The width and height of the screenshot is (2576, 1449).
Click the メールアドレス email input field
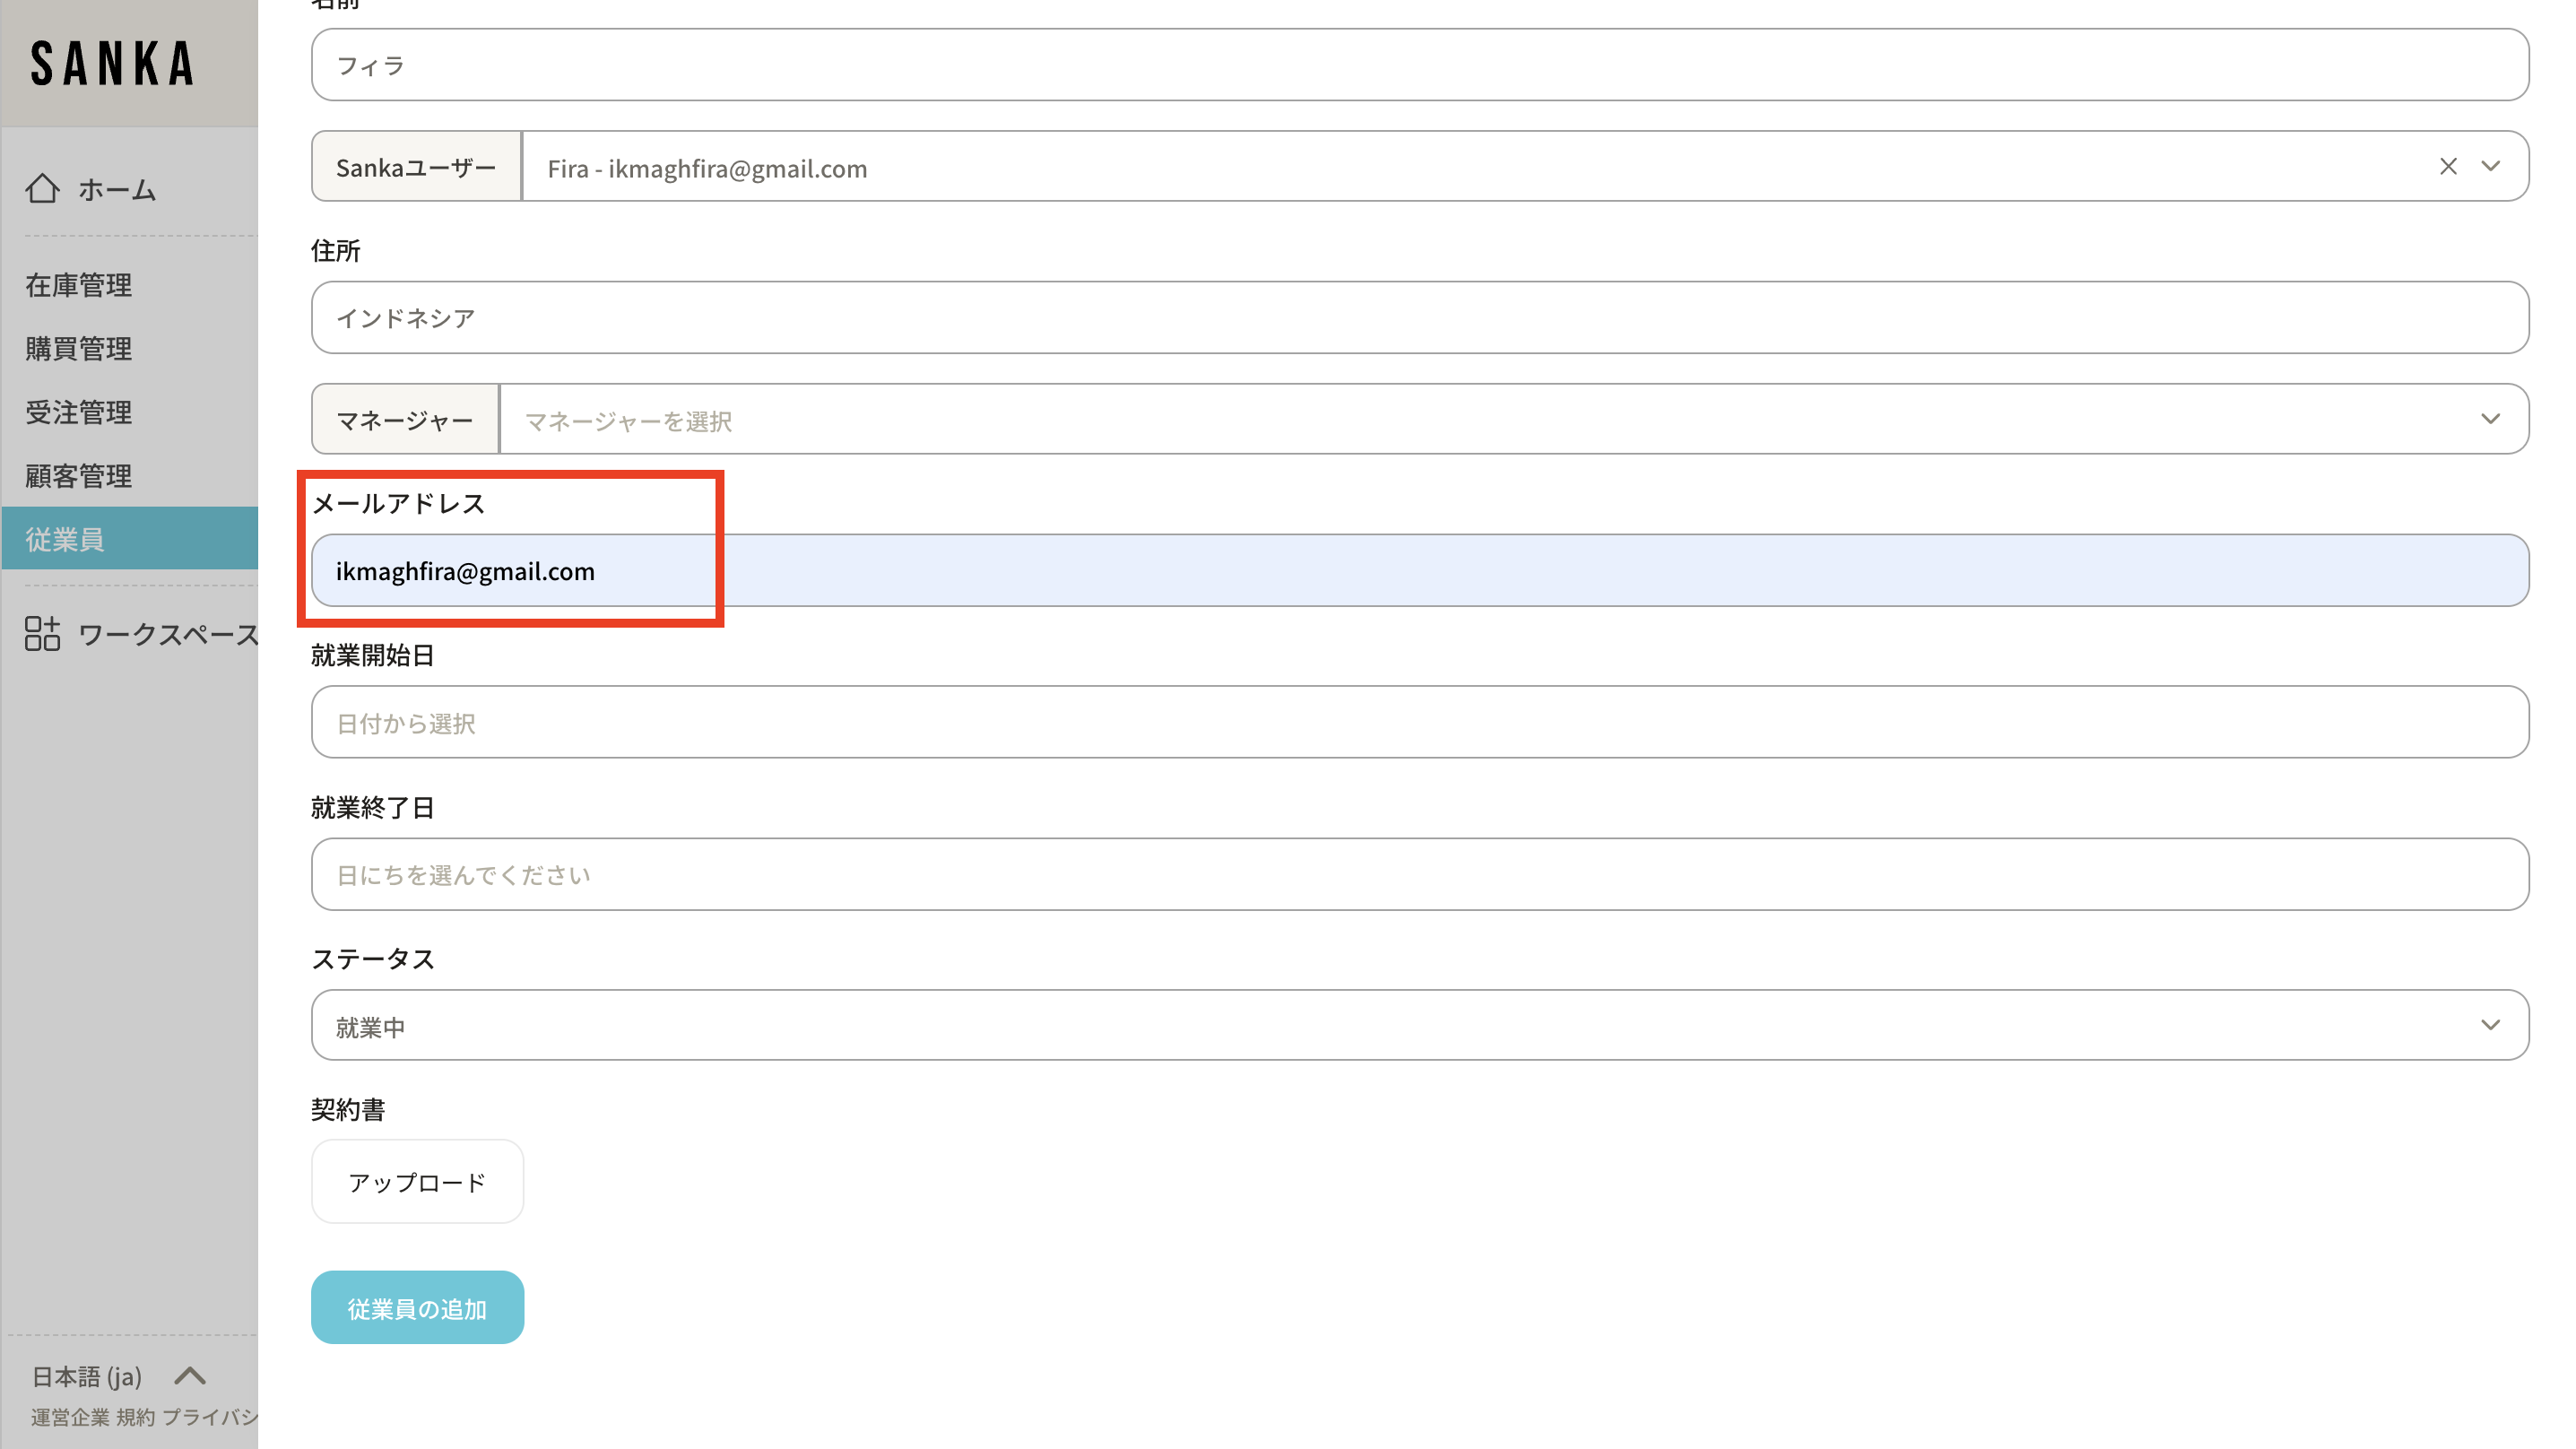pyautogui.click(x=1419, y=571)
